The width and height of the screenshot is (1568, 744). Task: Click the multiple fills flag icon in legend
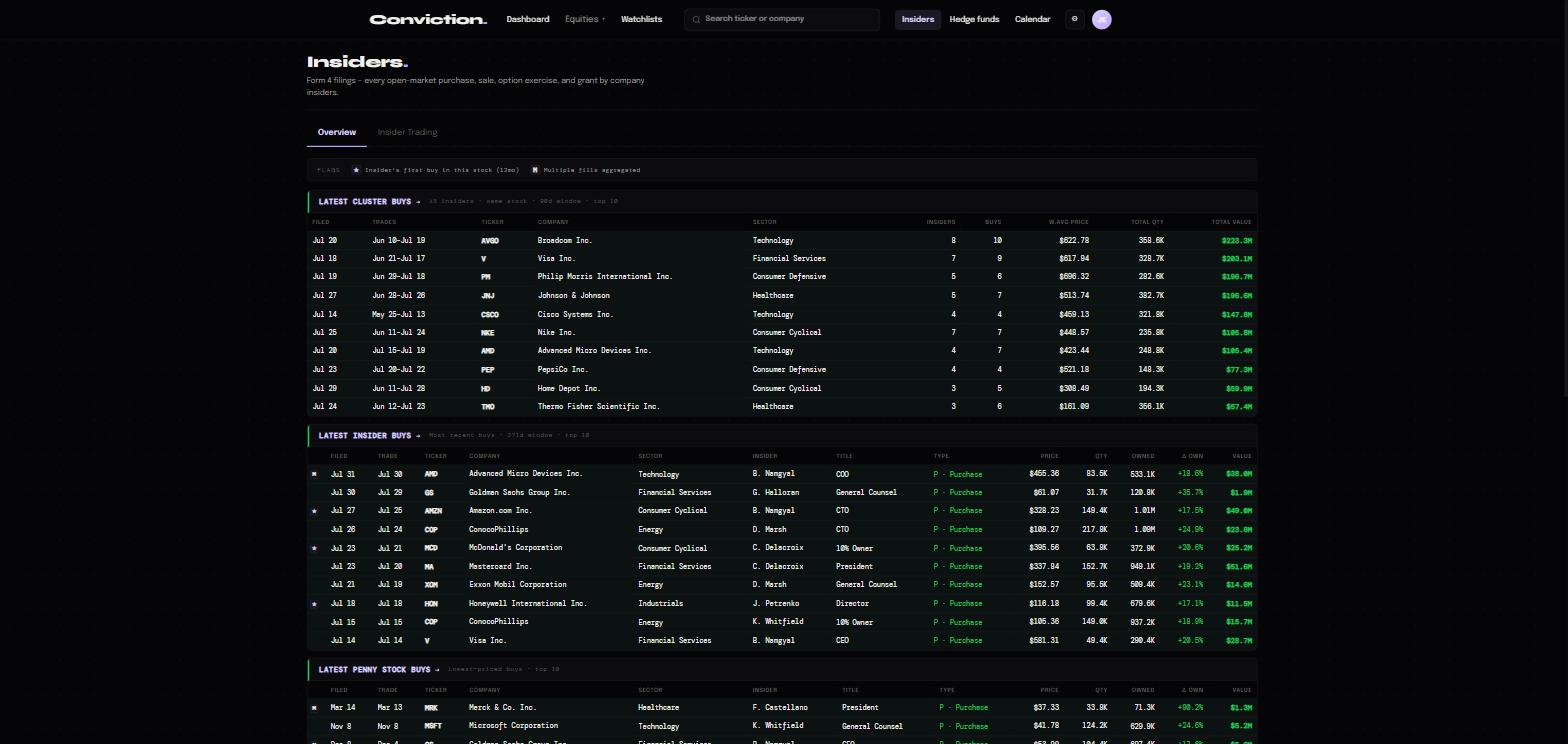pos(535,170)
